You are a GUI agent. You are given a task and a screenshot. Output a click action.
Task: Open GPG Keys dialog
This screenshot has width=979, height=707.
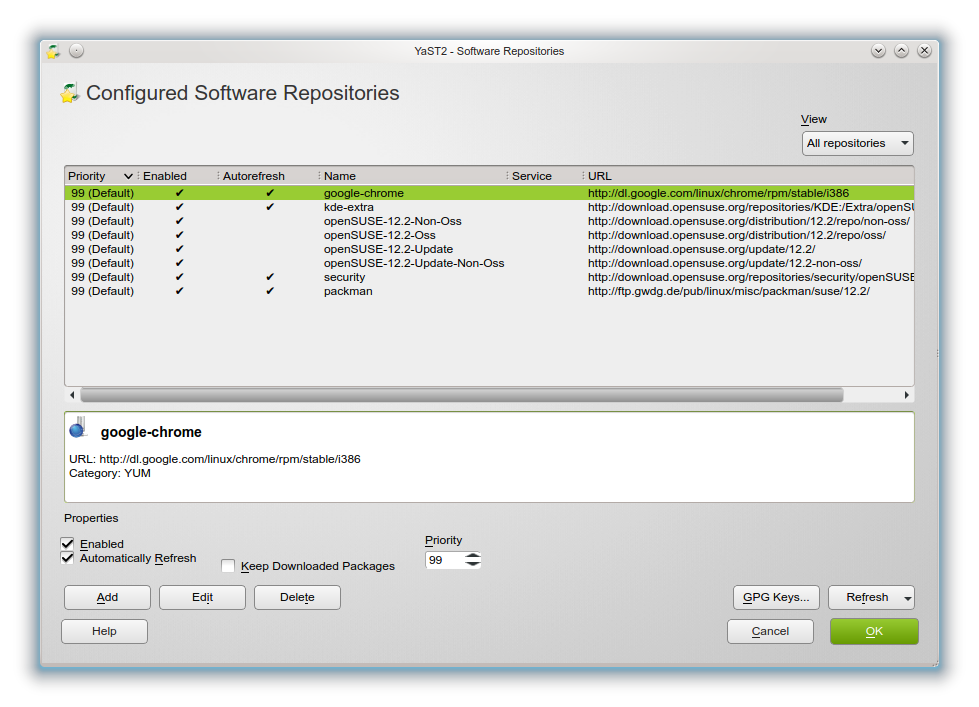coord(776,597)
